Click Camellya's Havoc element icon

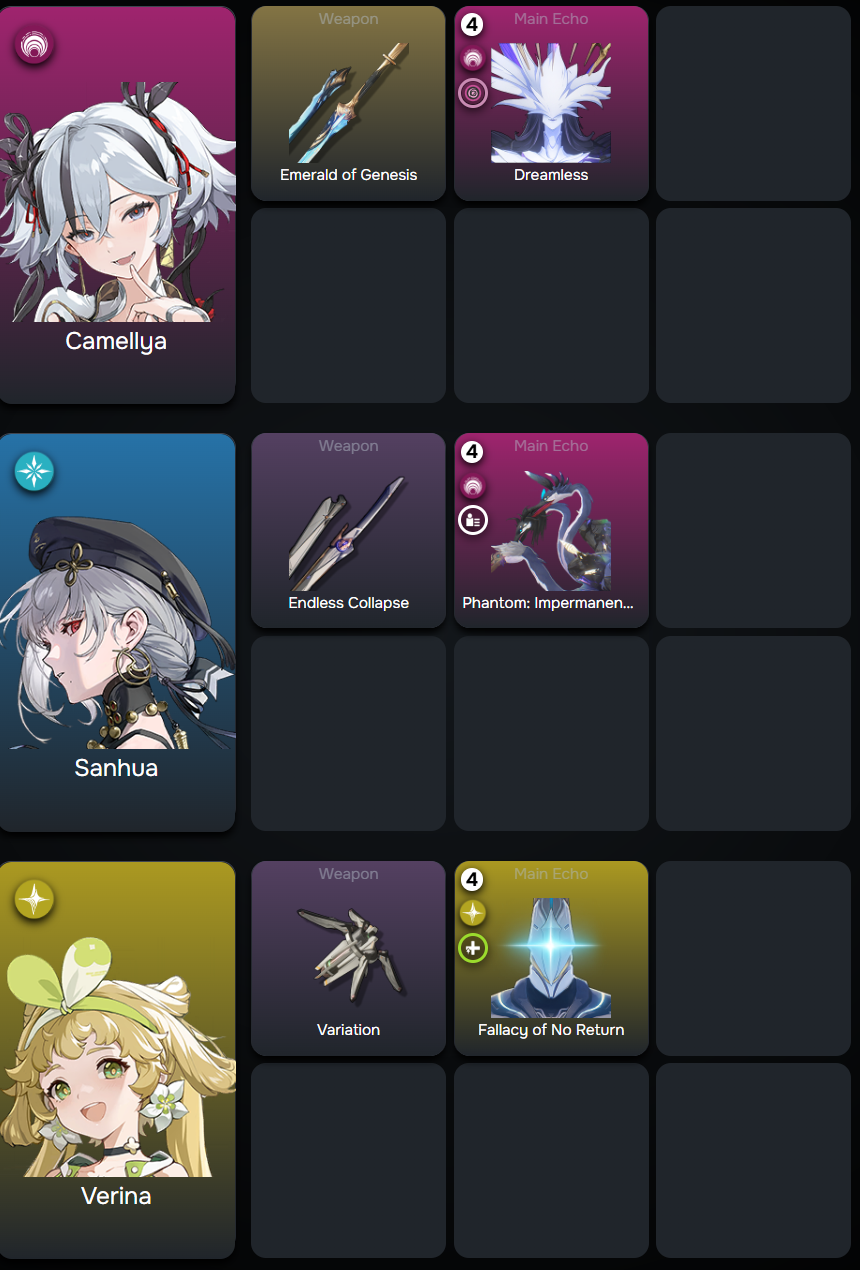pos(34,45)
